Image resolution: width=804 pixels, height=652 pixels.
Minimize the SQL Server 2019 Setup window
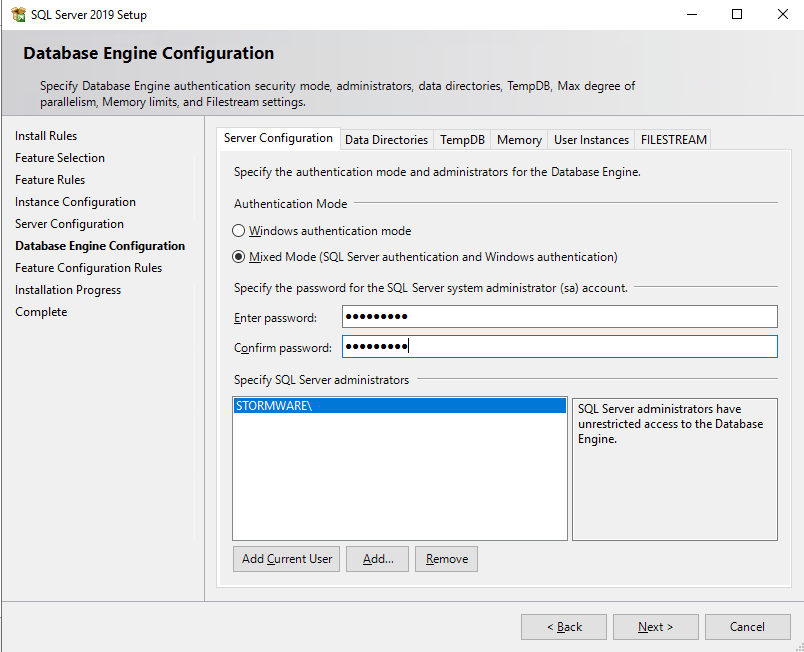(x=692, y=14)
